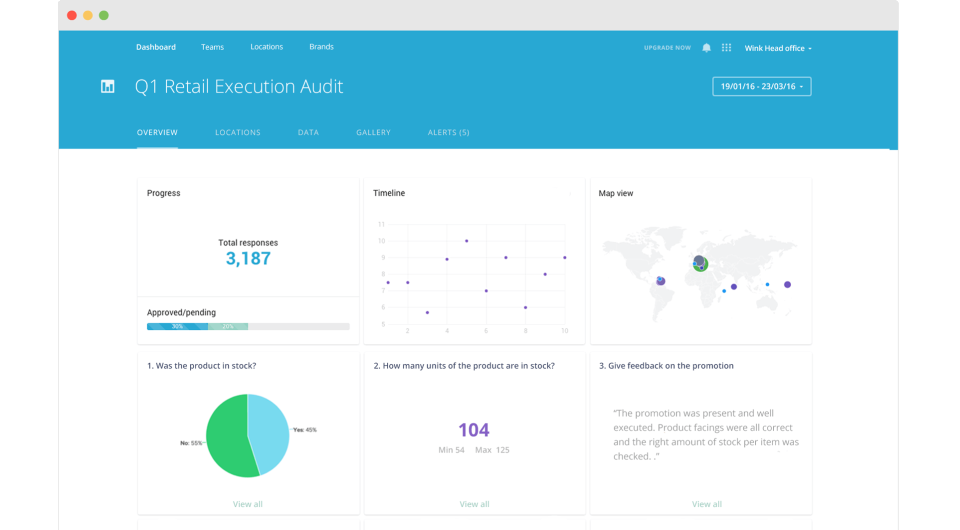The height and width of the screenshot is (530, 960).
Task: Open the Teams menu item
Action: (212, 47)
